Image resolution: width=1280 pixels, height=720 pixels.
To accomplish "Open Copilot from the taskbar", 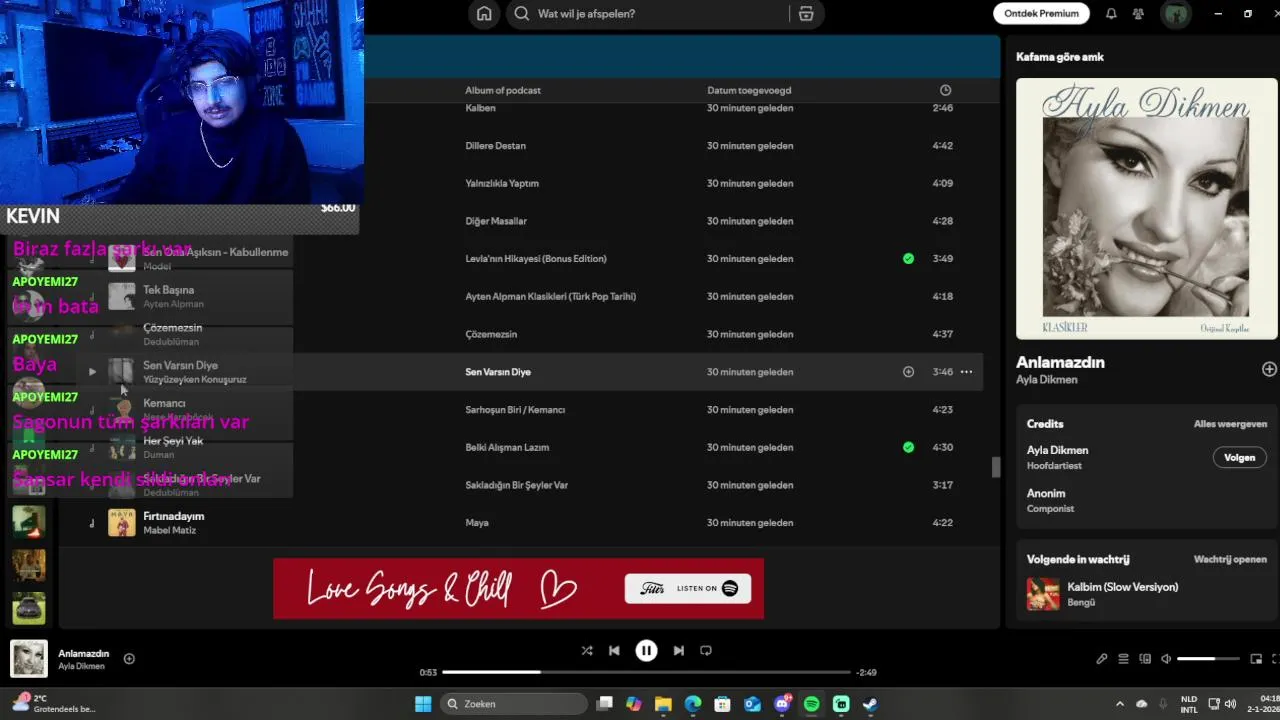I will click(634, 704).
